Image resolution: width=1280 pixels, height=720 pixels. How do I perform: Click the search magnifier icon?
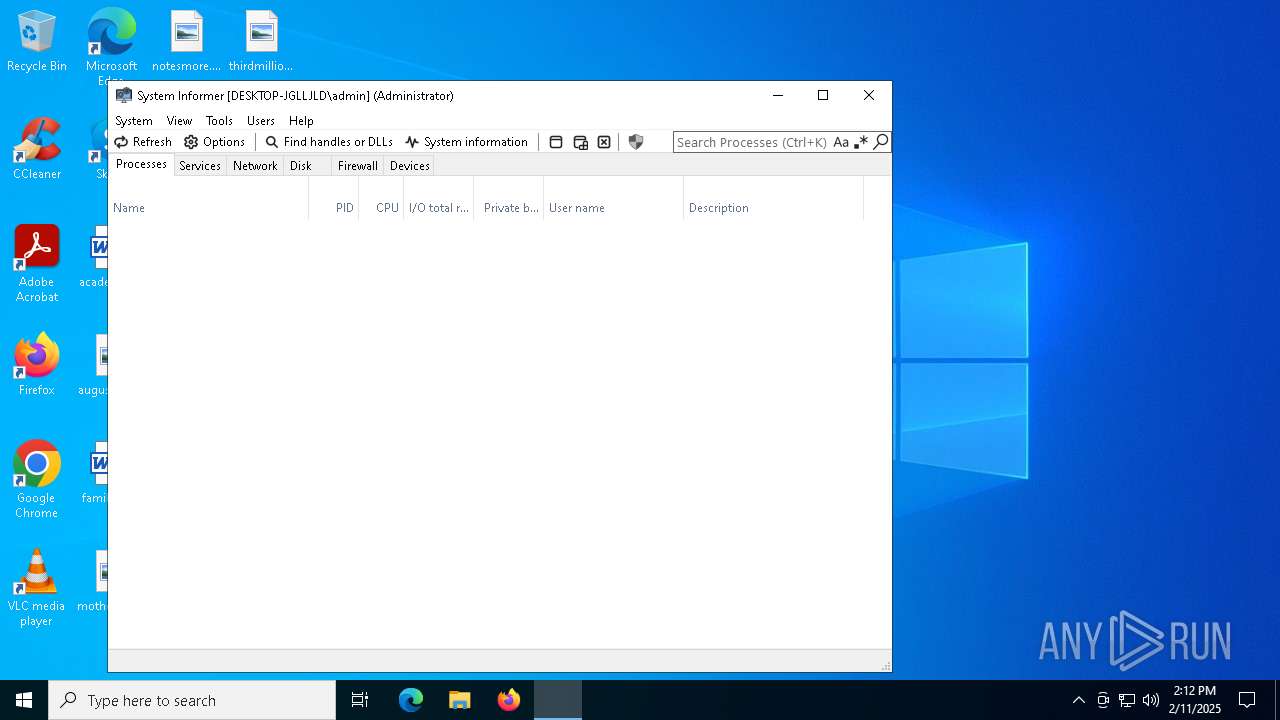pyautogui.click(x=881, y=142)
